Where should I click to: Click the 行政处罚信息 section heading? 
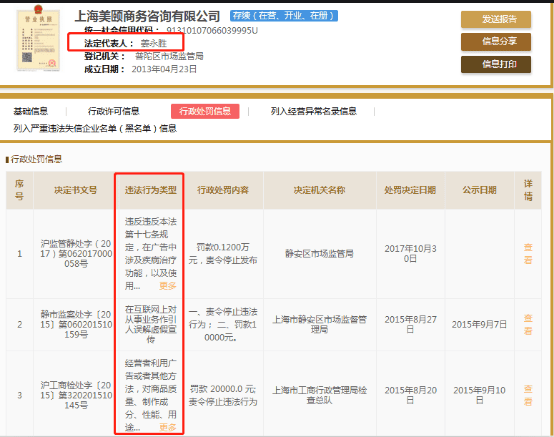[36, 159]
